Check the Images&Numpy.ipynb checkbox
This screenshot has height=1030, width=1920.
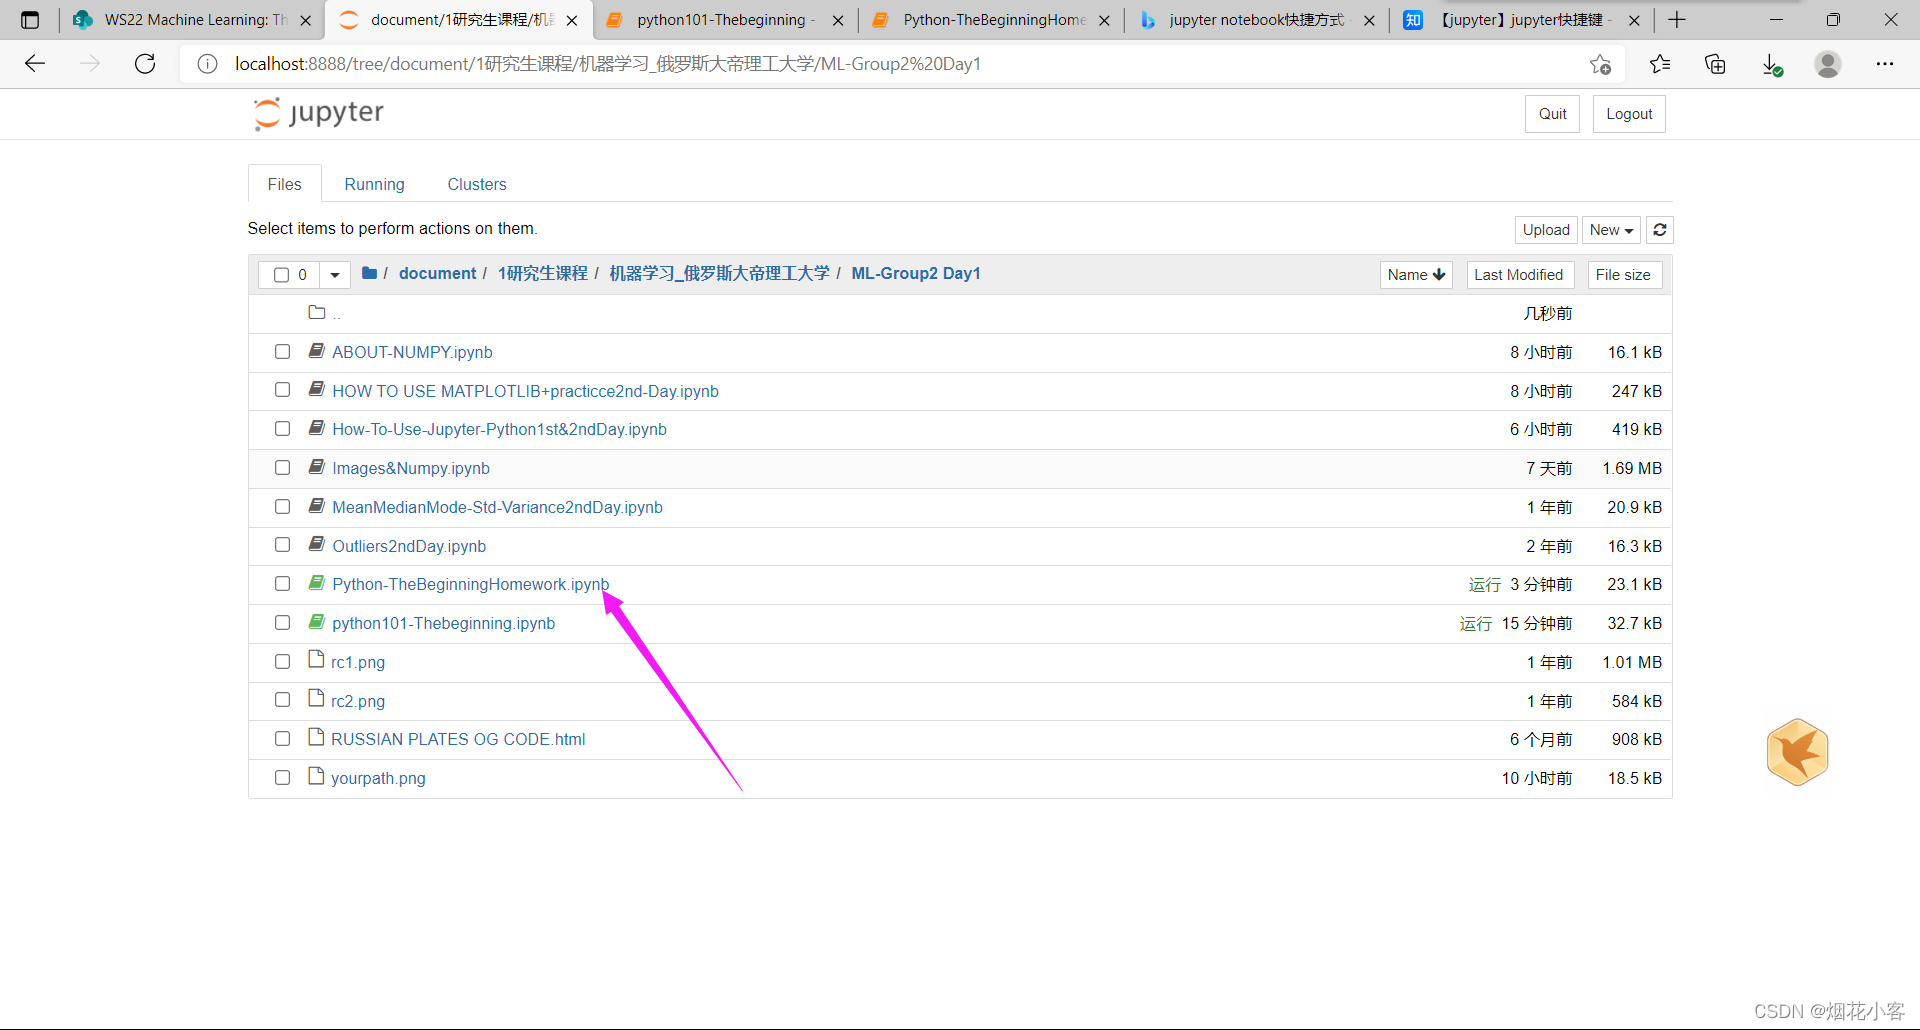(x=282, y=467)
